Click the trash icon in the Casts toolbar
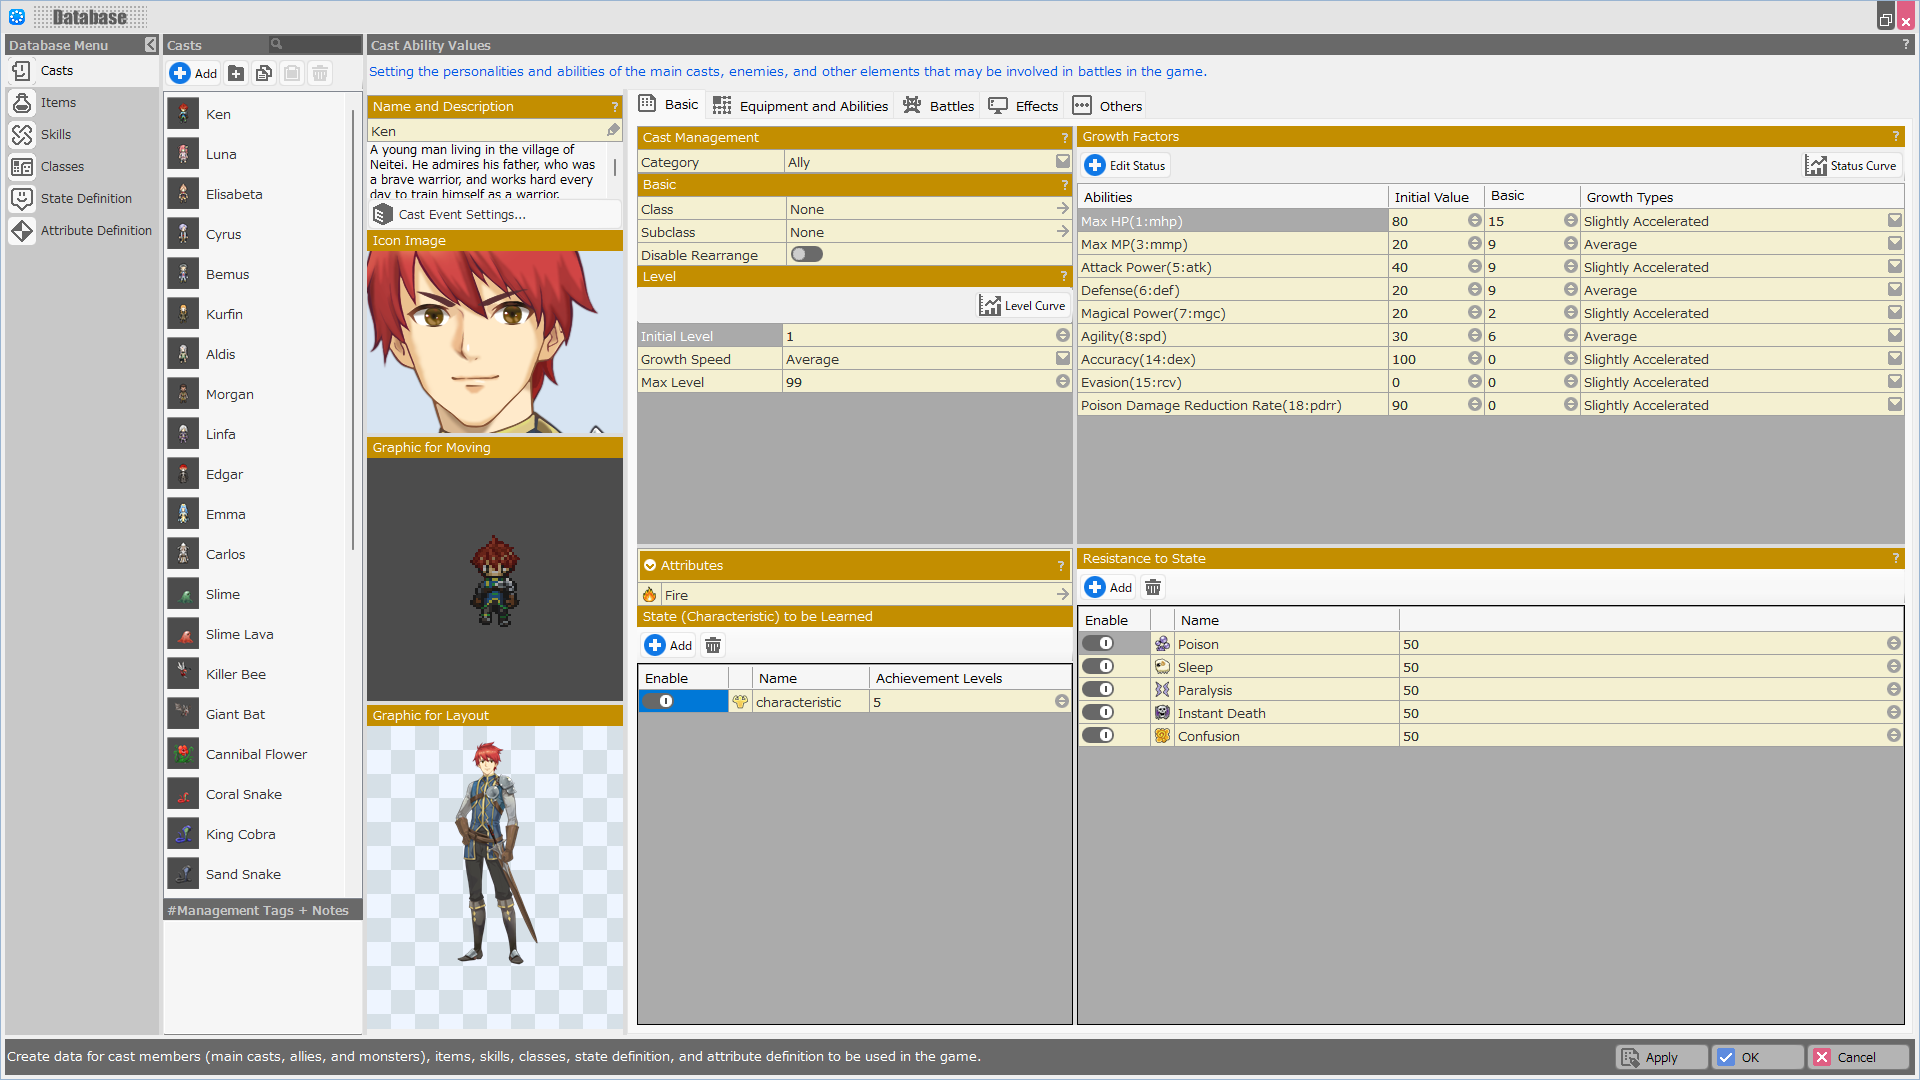This screenshot has height=1080, width=1920. (x=320, y=73)
